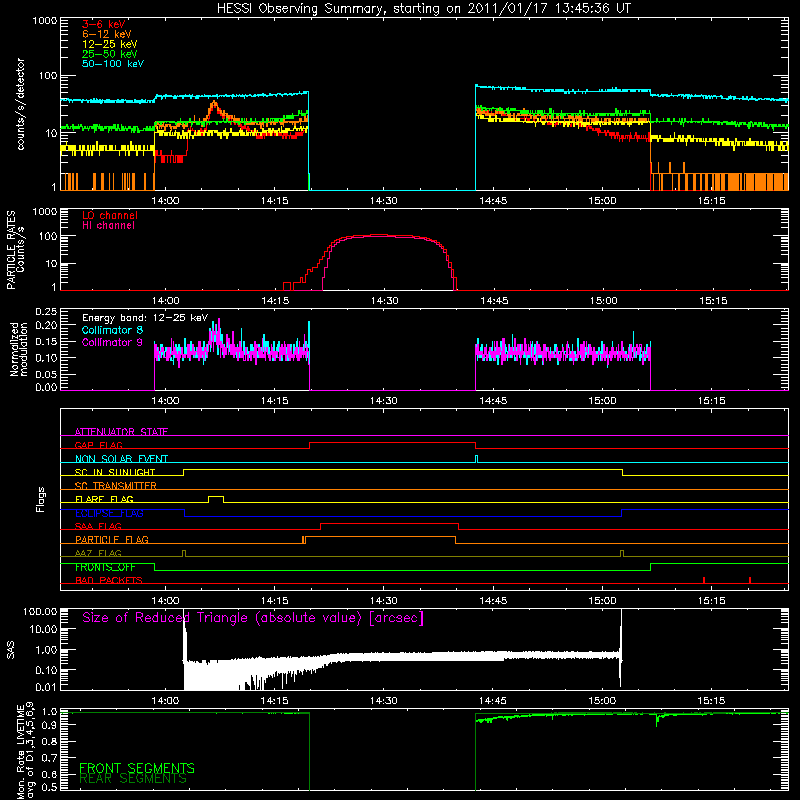The width and height of the screenshot is (800, 800).
Task: Click the FLARE_FLAG label
Action: coord(104,499)
